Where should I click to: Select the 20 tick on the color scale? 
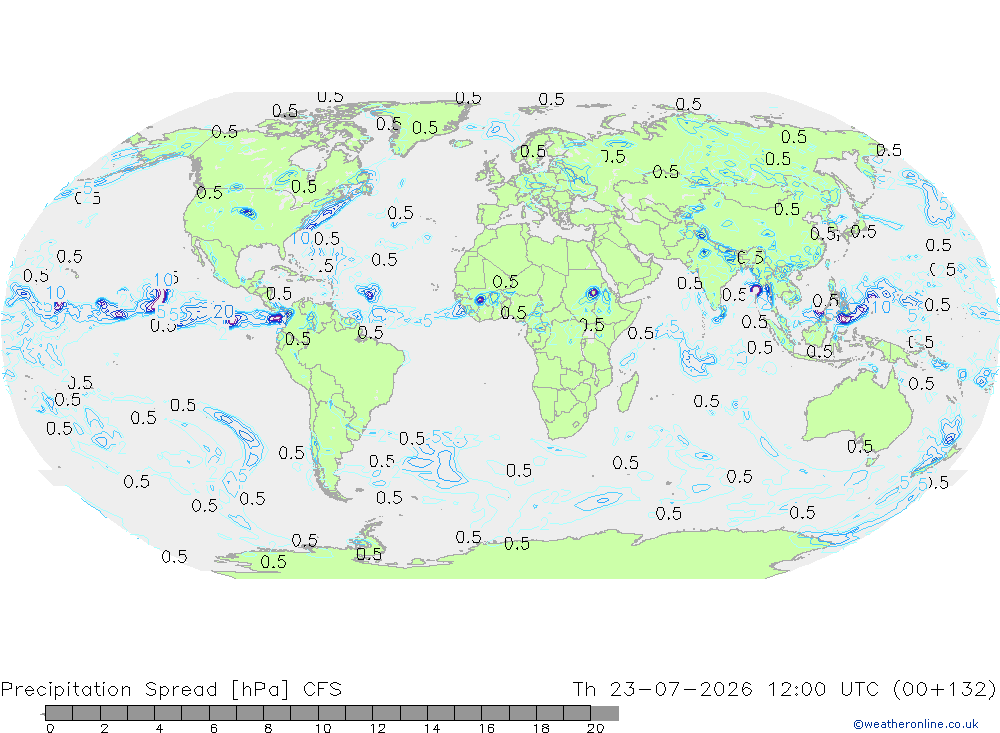(596, 729)
